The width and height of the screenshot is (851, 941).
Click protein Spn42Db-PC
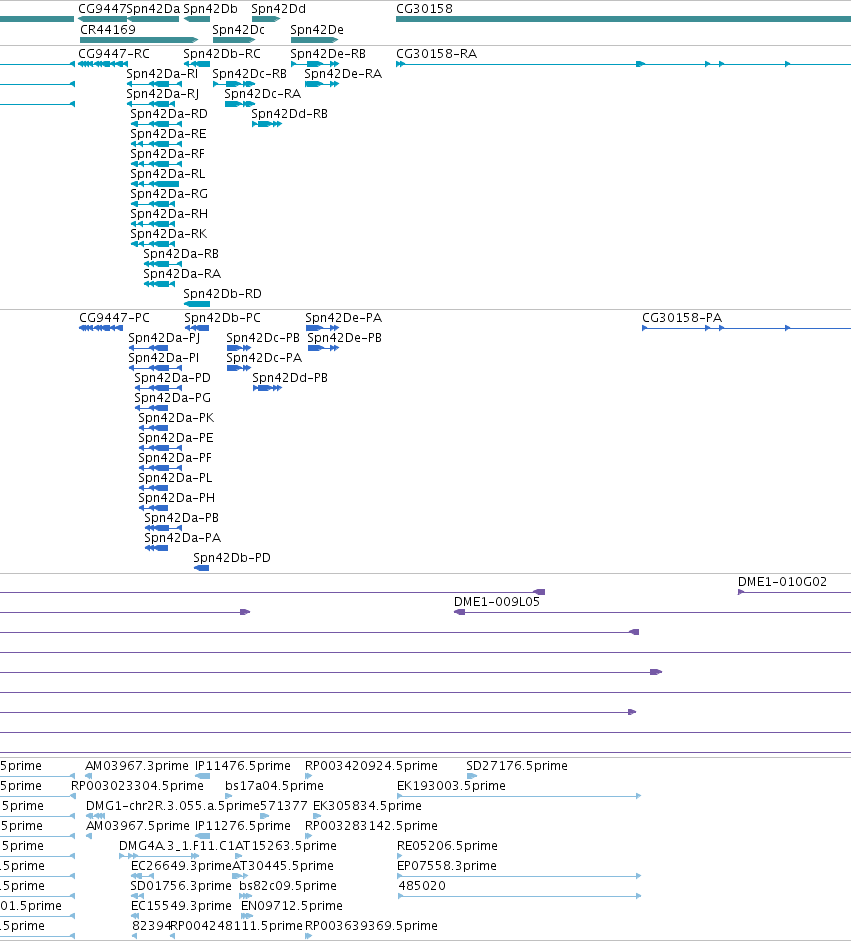point(223,317)
